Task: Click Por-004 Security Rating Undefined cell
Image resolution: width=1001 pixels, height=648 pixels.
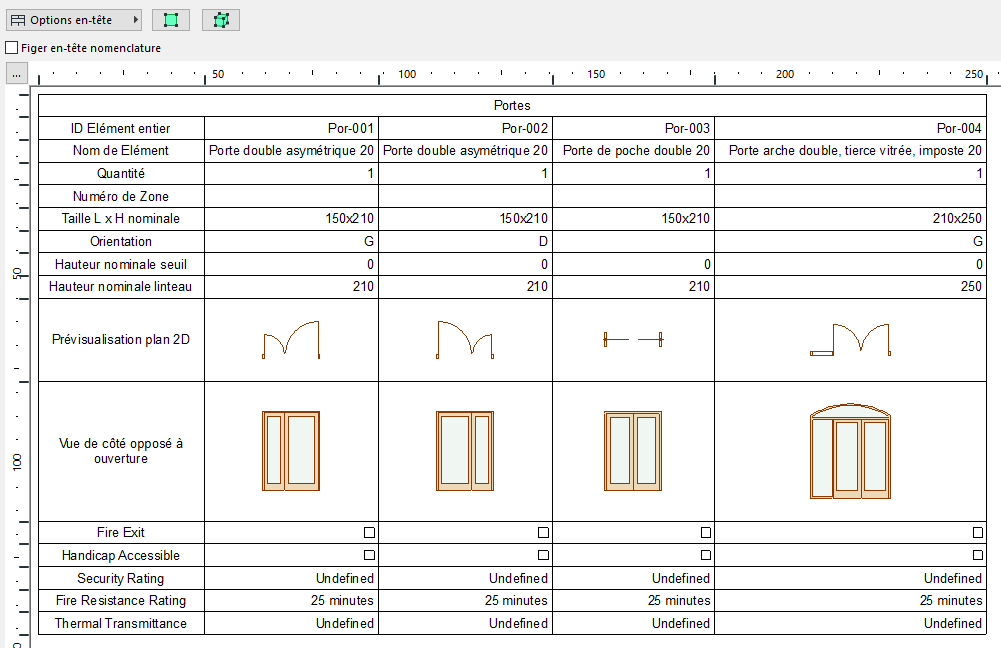Action: (850, 578)
